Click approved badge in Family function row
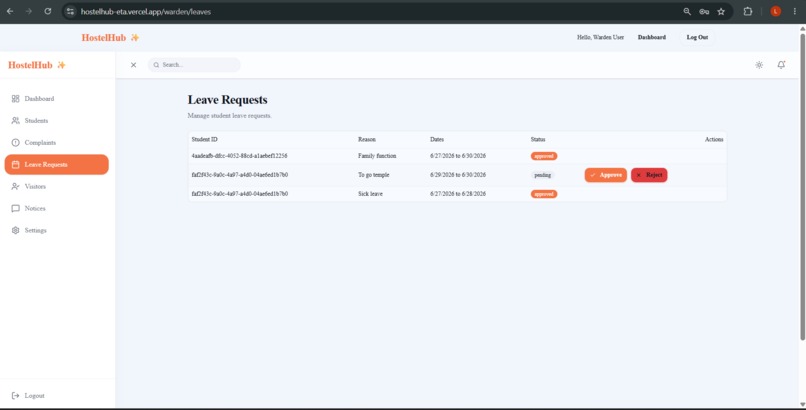 (x=544, y=156)
